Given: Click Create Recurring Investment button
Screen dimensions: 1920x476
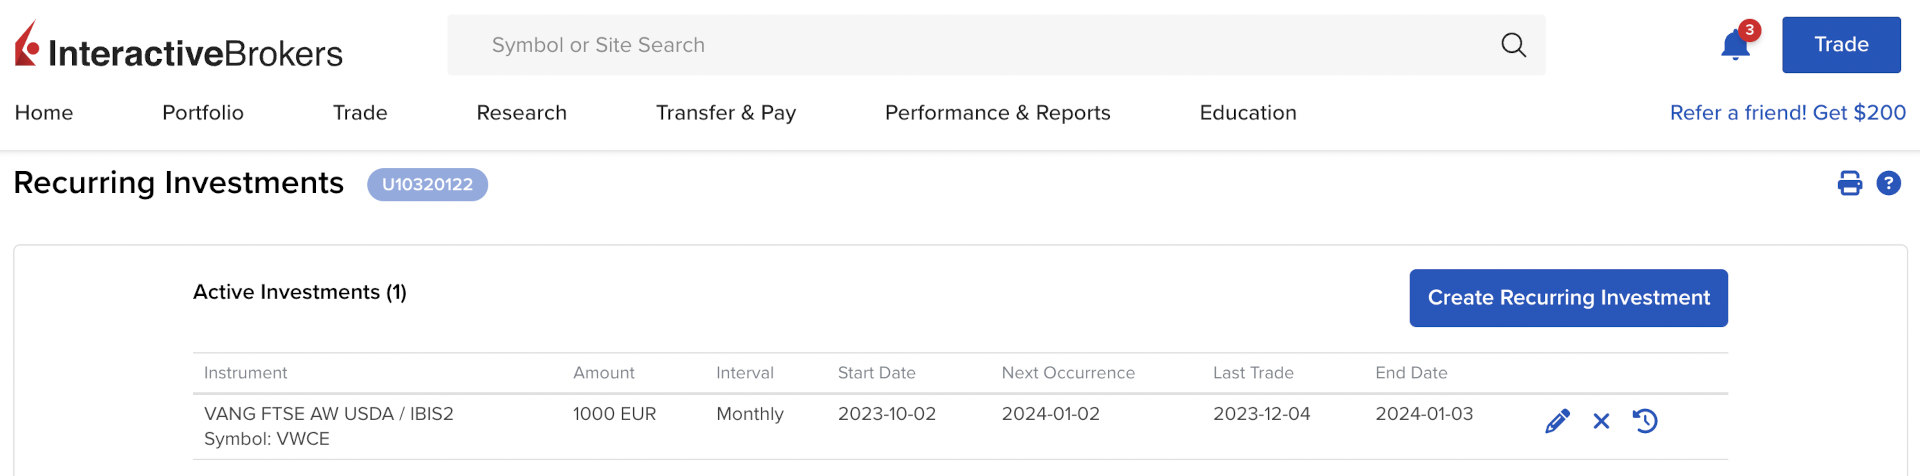Looking at the screenshot, I should pos(1568,298).
